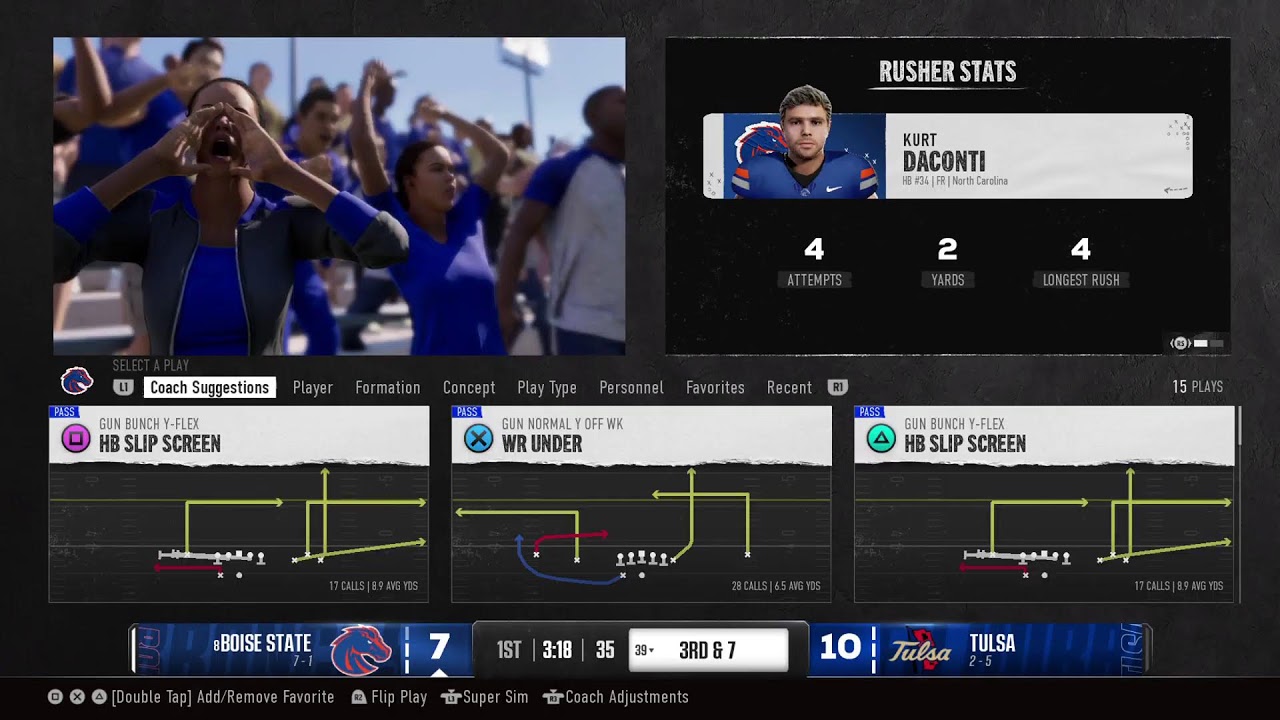Screen dimensions: 1280x720
Task: Click the 15 PLAYS counter
Action: (x=1197, y=387)
